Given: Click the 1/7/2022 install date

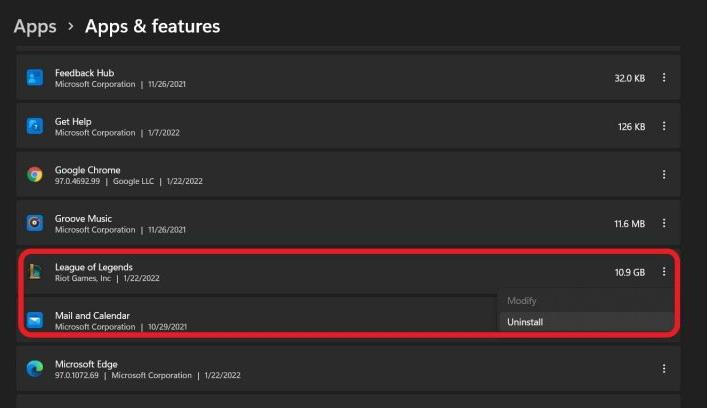Looking at the screenshot, I should (164, 133).
